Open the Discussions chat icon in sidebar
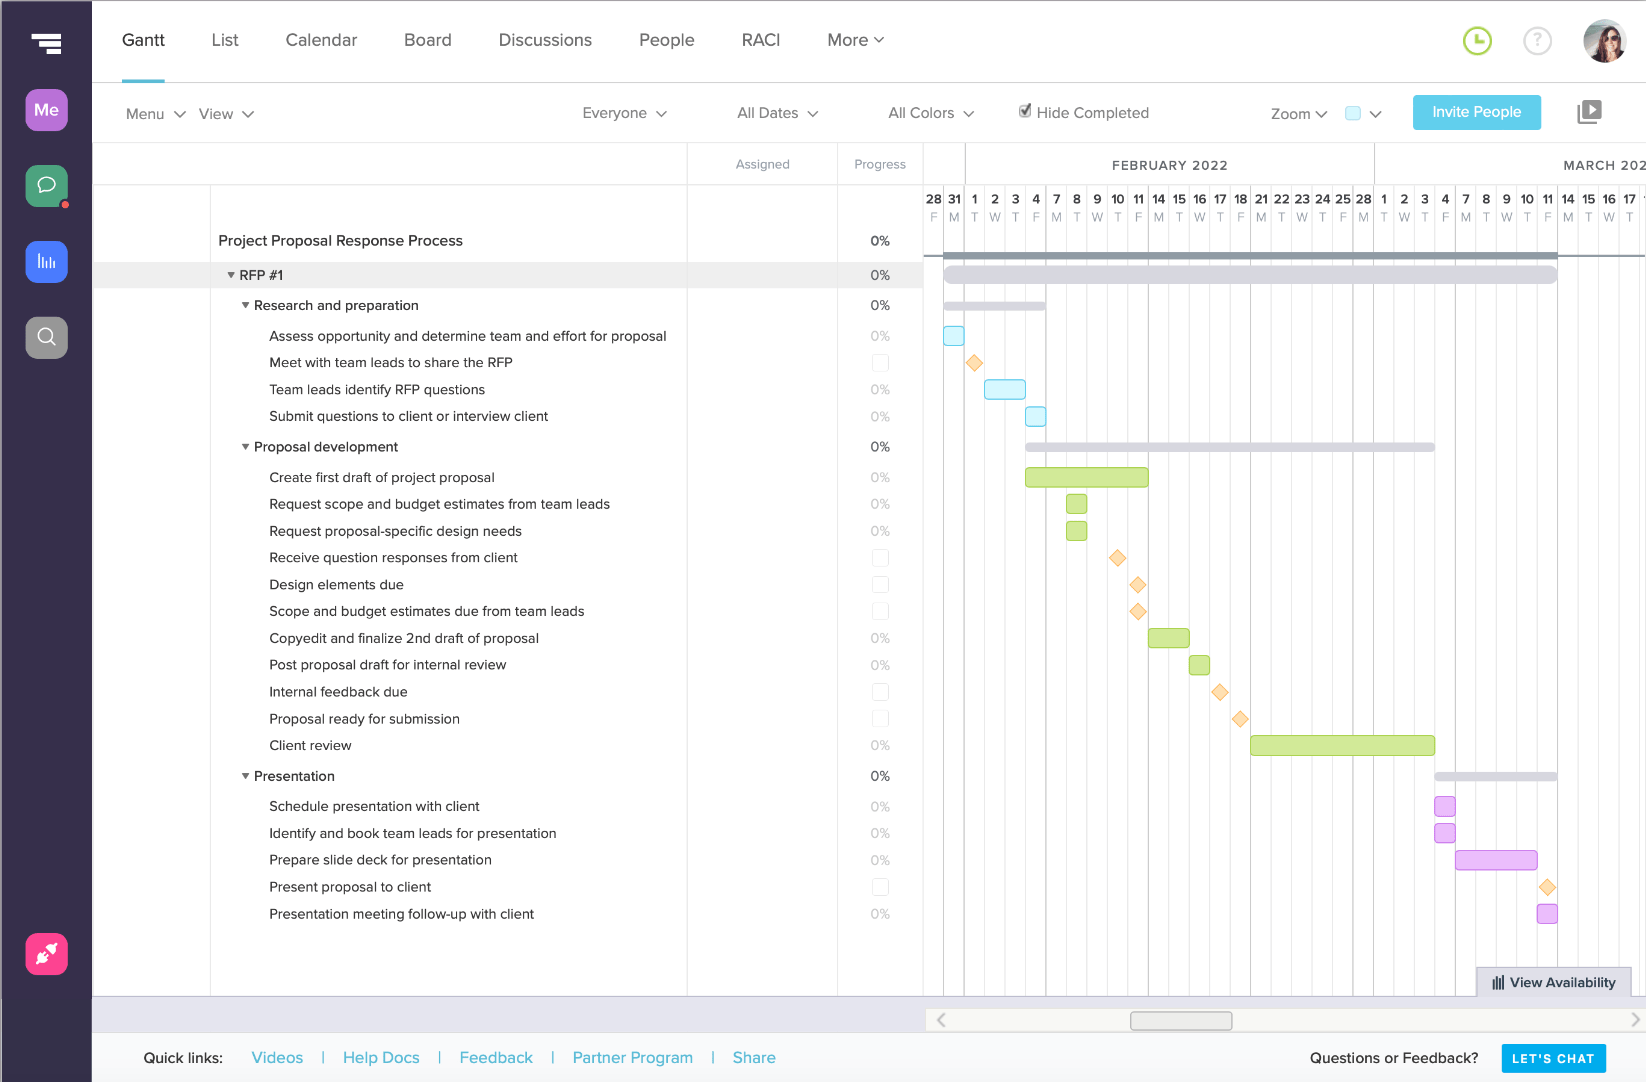The image size is (1646, 1082). (x=46, y=185)
